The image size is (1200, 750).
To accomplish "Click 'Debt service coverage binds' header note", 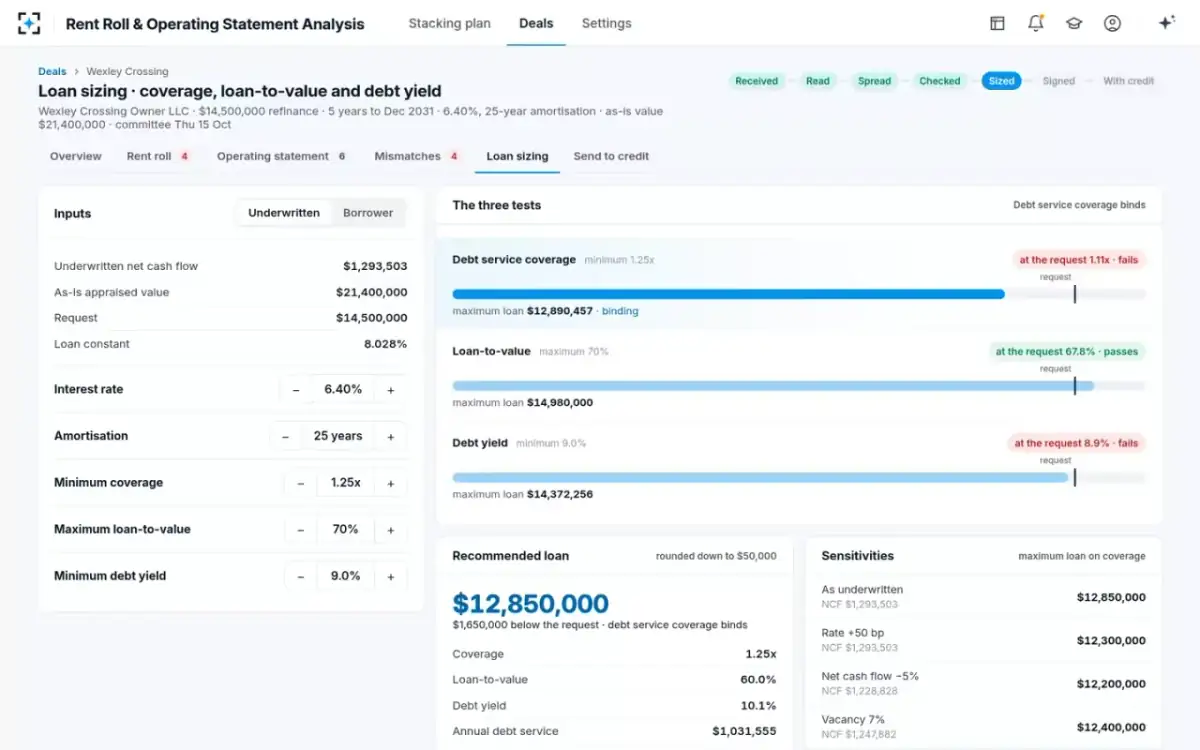I will click(1079, 205).
